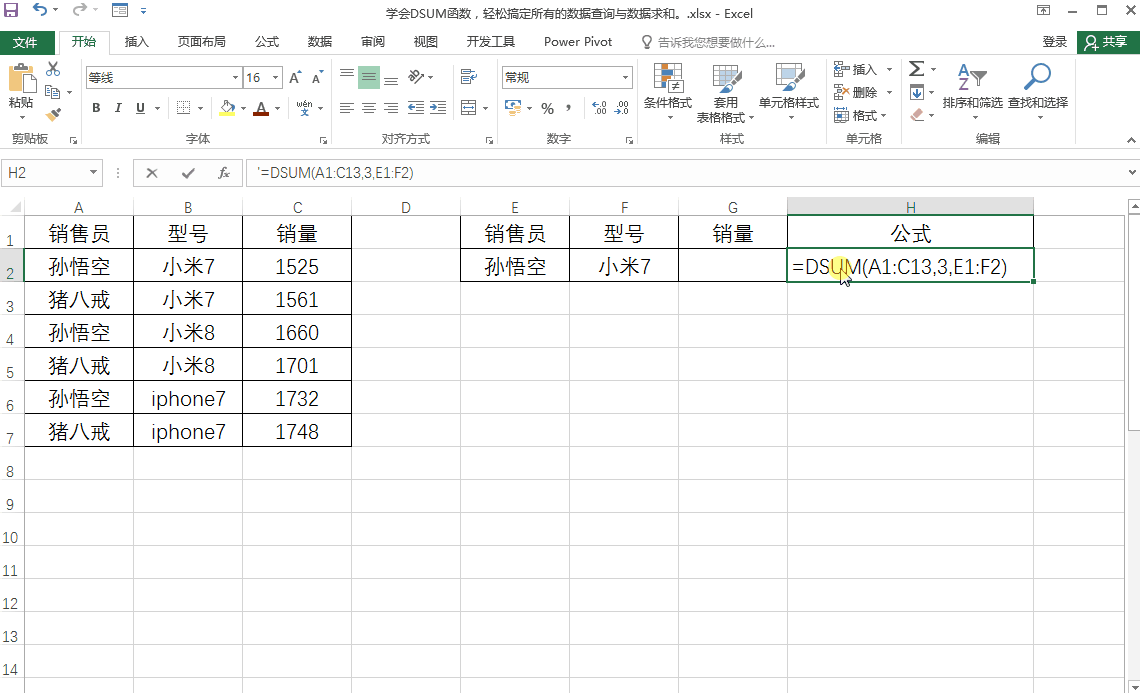The width and height of the screenshot is (1140, 693).
Task: Toggle Italic formatting
Action: pyautogui.click(x=118, y=108)
